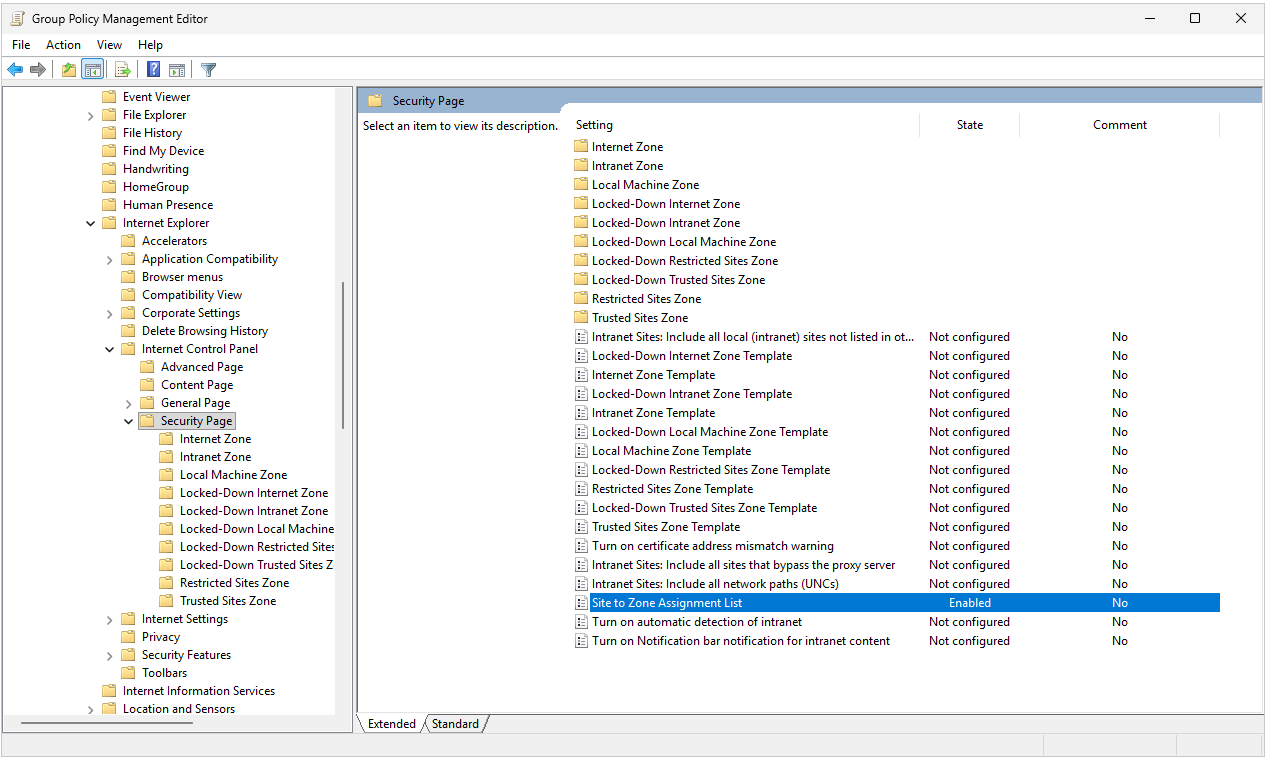The image size is (1266, 759).
Task: Click Enabled state of Site to Zone Assignment List
Action: [970, 603]
